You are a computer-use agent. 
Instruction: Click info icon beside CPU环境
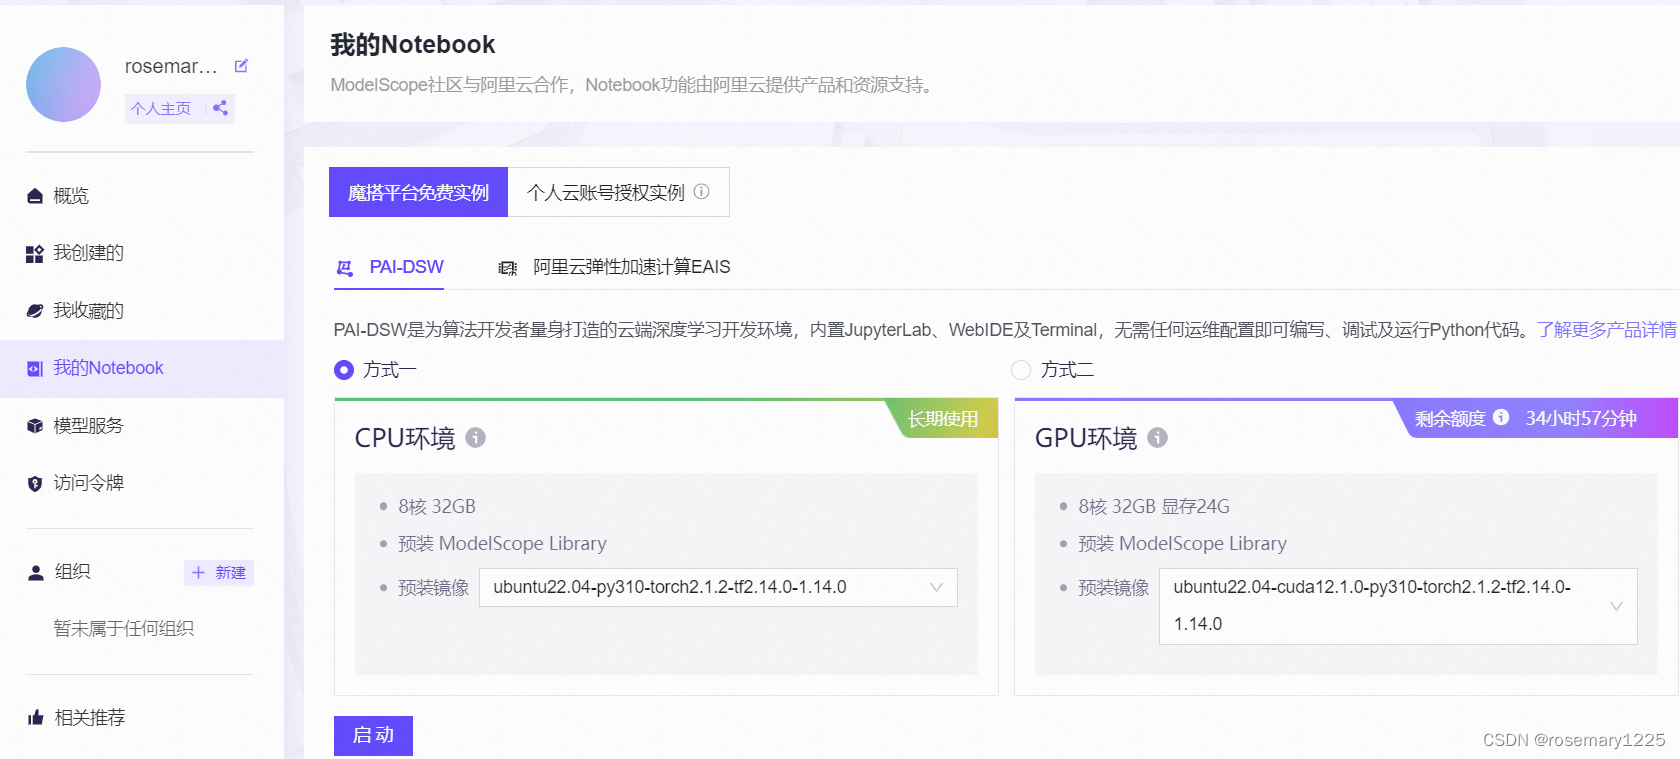click(x=476, y=438)
